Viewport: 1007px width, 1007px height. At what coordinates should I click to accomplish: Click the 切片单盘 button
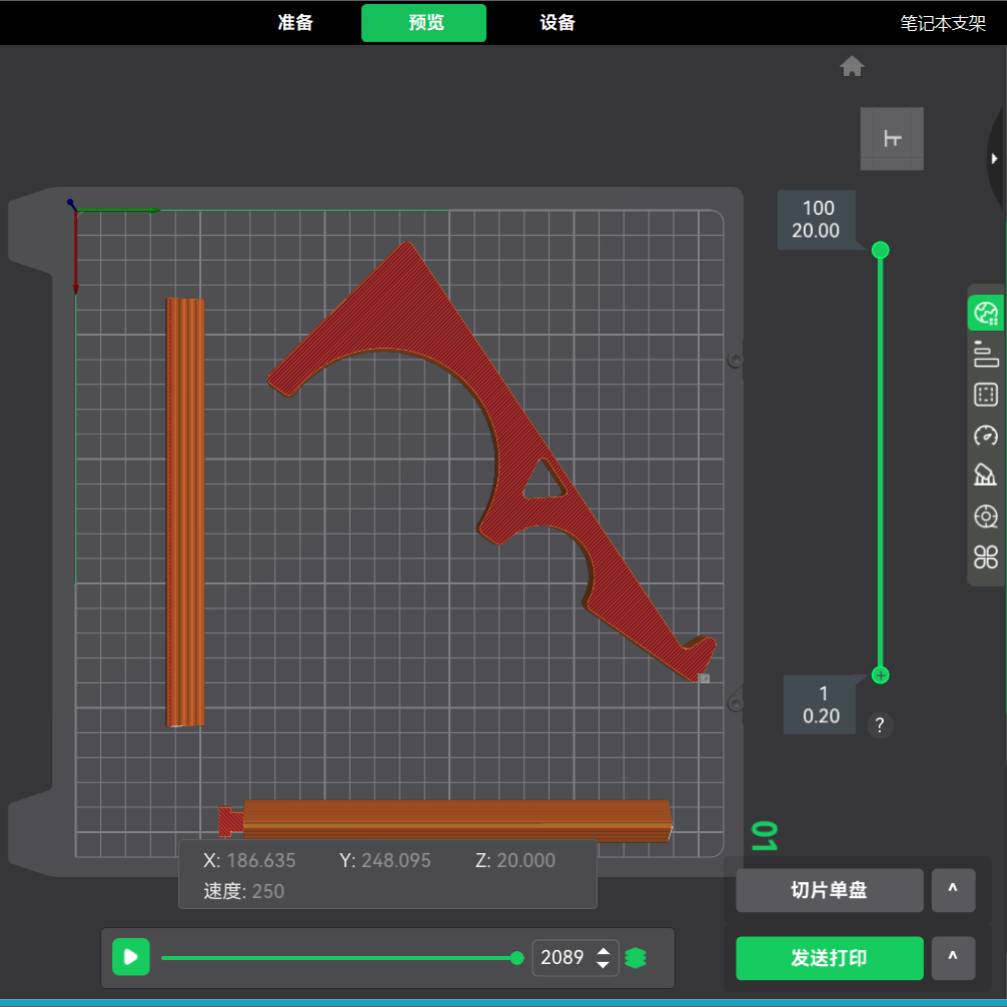(x=829, y=890)
